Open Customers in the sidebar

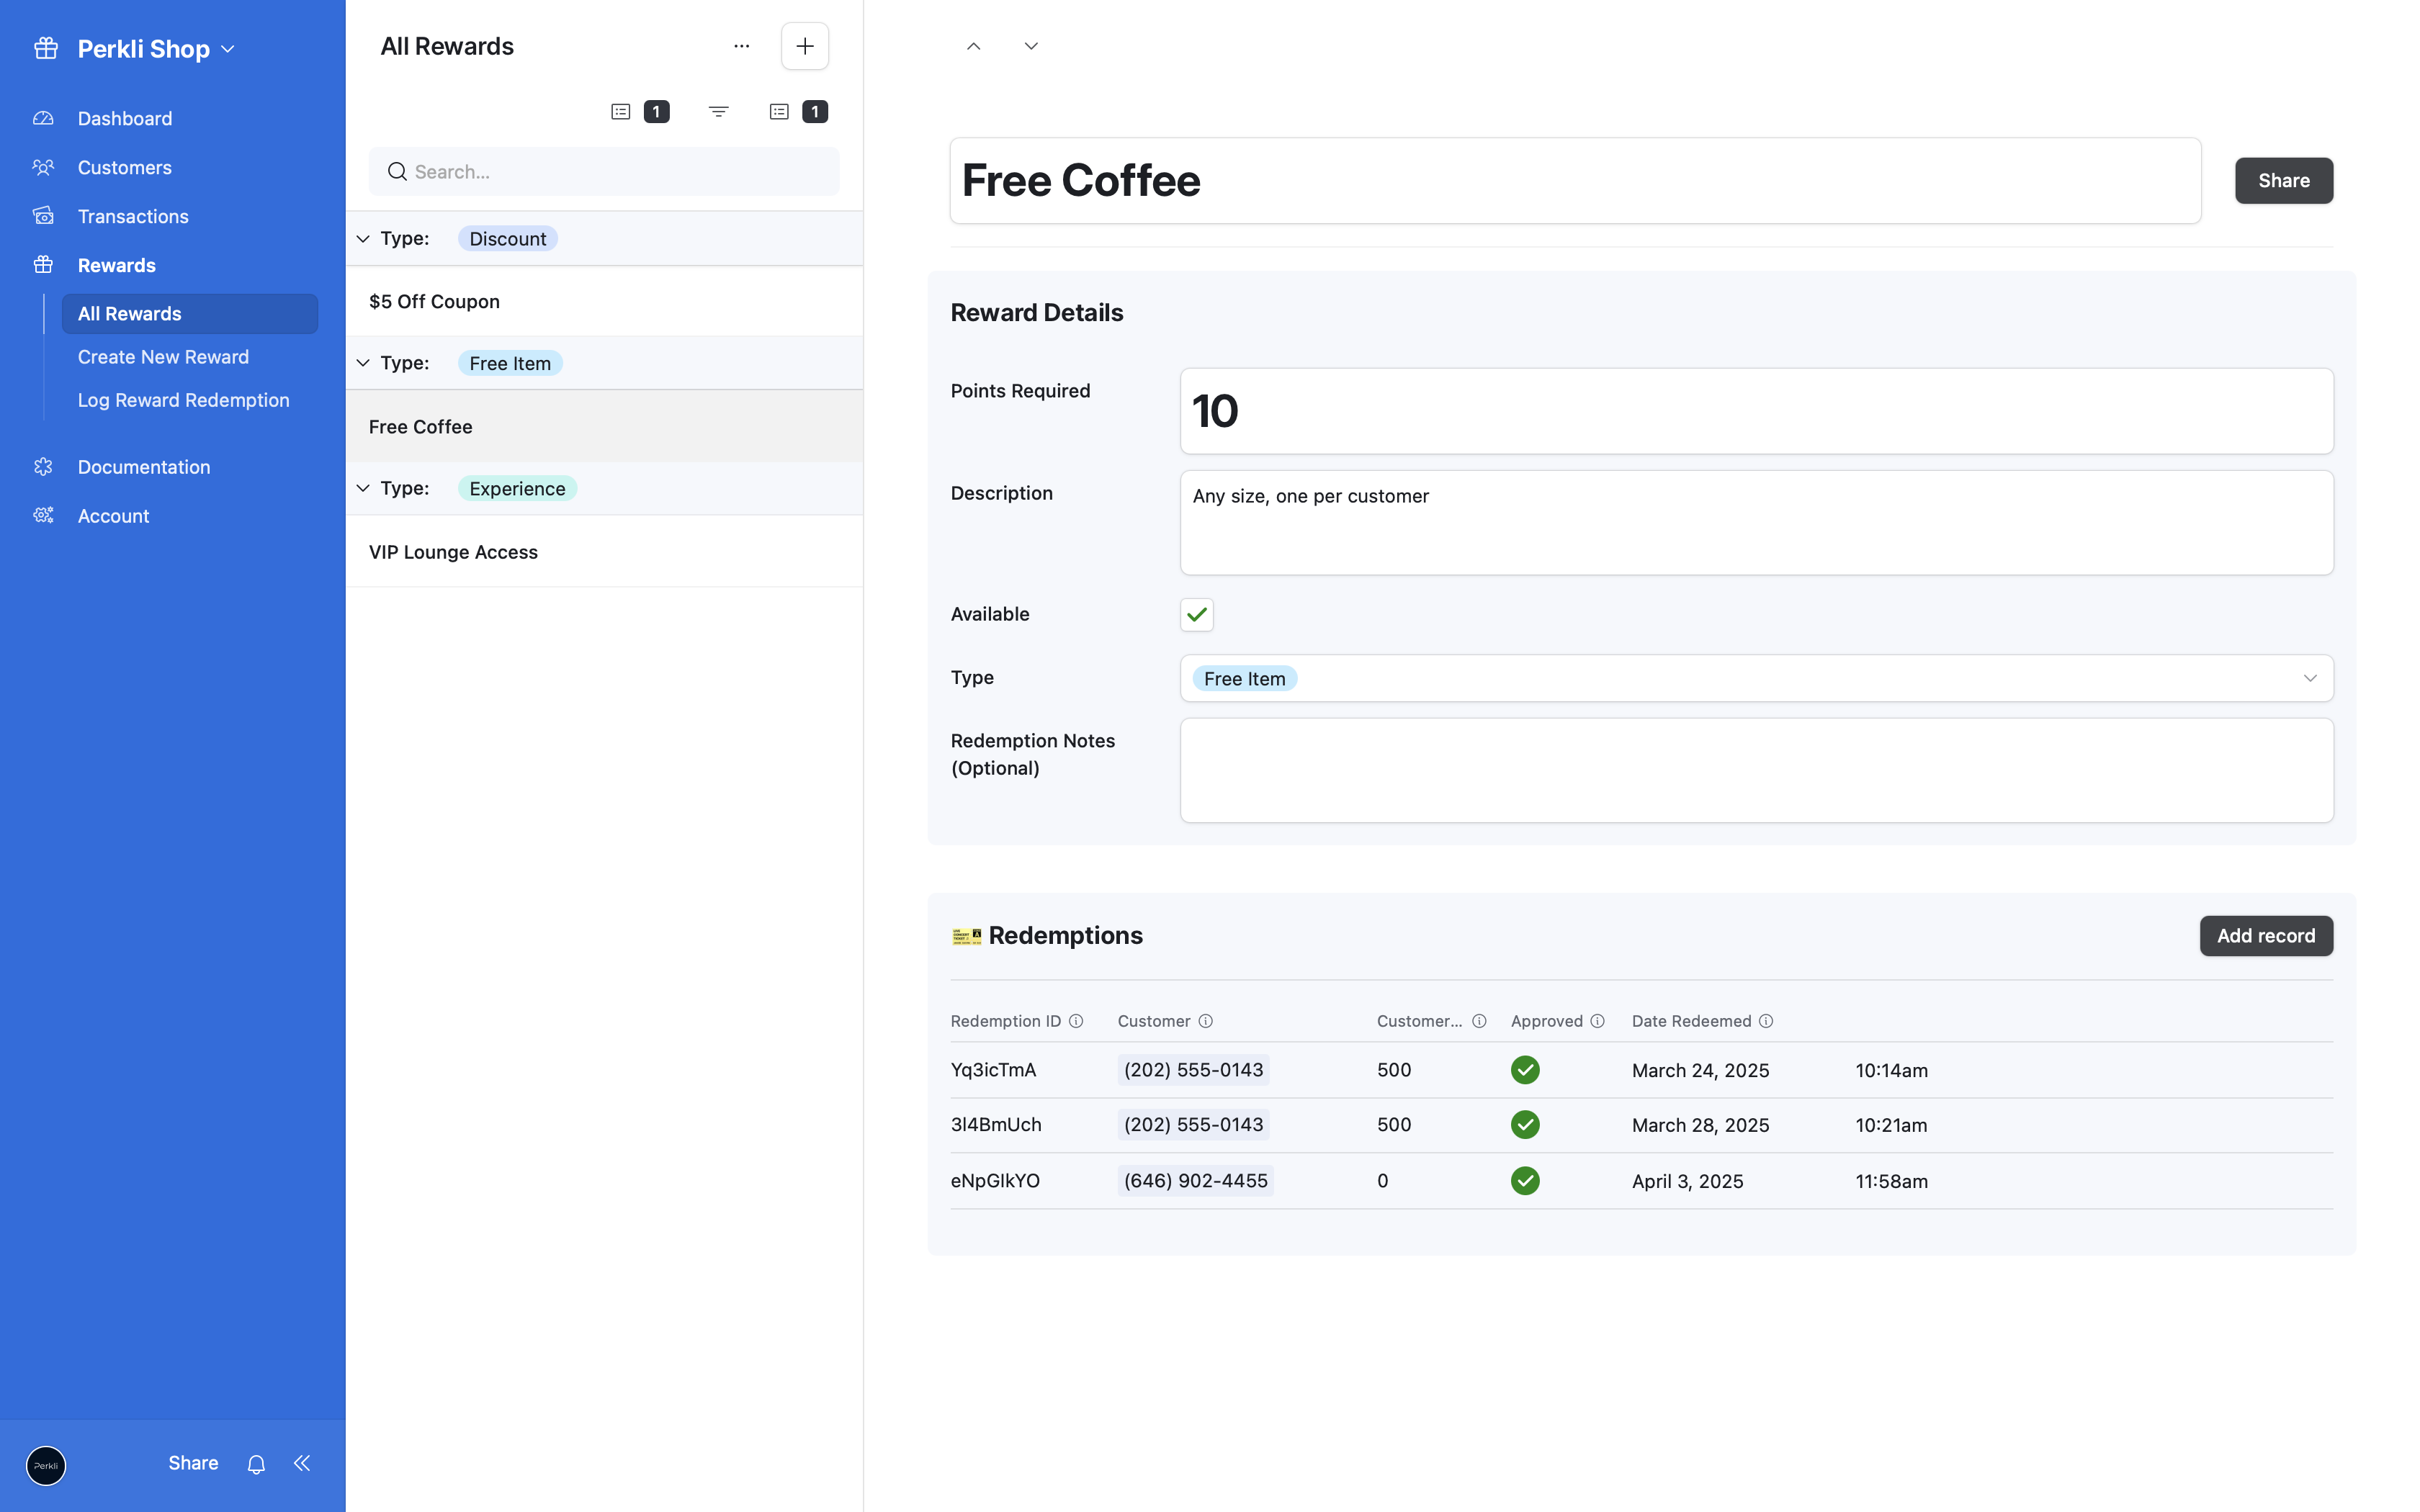(x=125, y=167)
